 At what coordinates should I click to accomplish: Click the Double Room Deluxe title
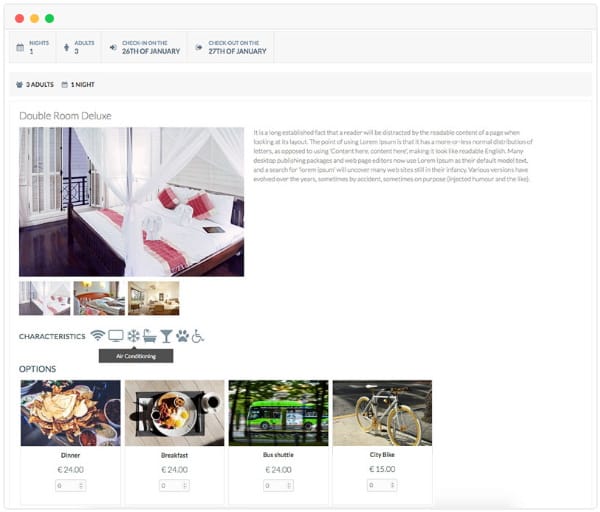click(65, 116)
